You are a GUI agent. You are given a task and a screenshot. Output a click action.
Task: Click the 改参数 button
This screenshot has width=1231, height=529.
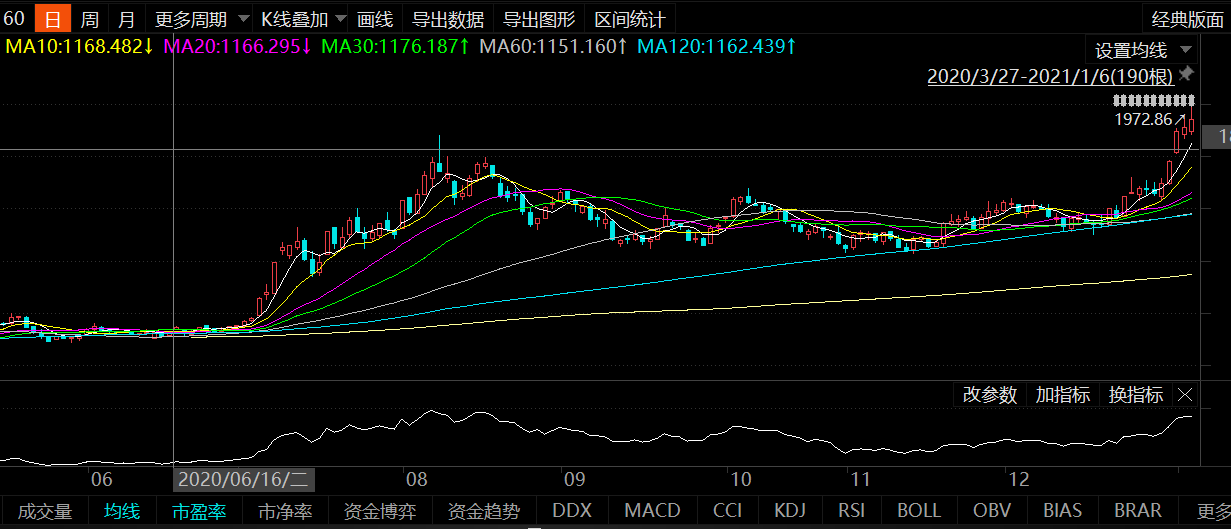989,395
